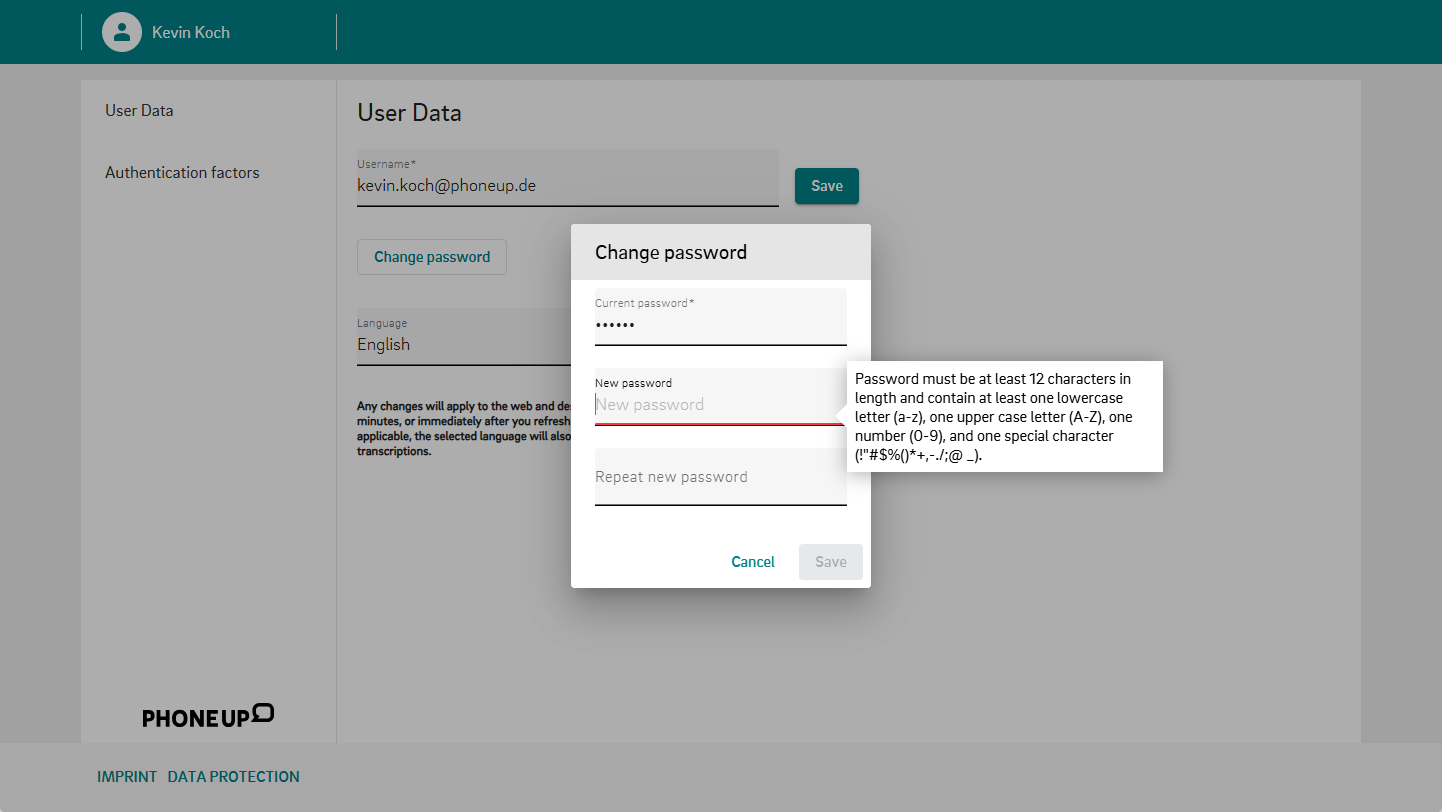Expand the Language dropdown showing English
The image size is (1442, 812).
coord(462,344)
